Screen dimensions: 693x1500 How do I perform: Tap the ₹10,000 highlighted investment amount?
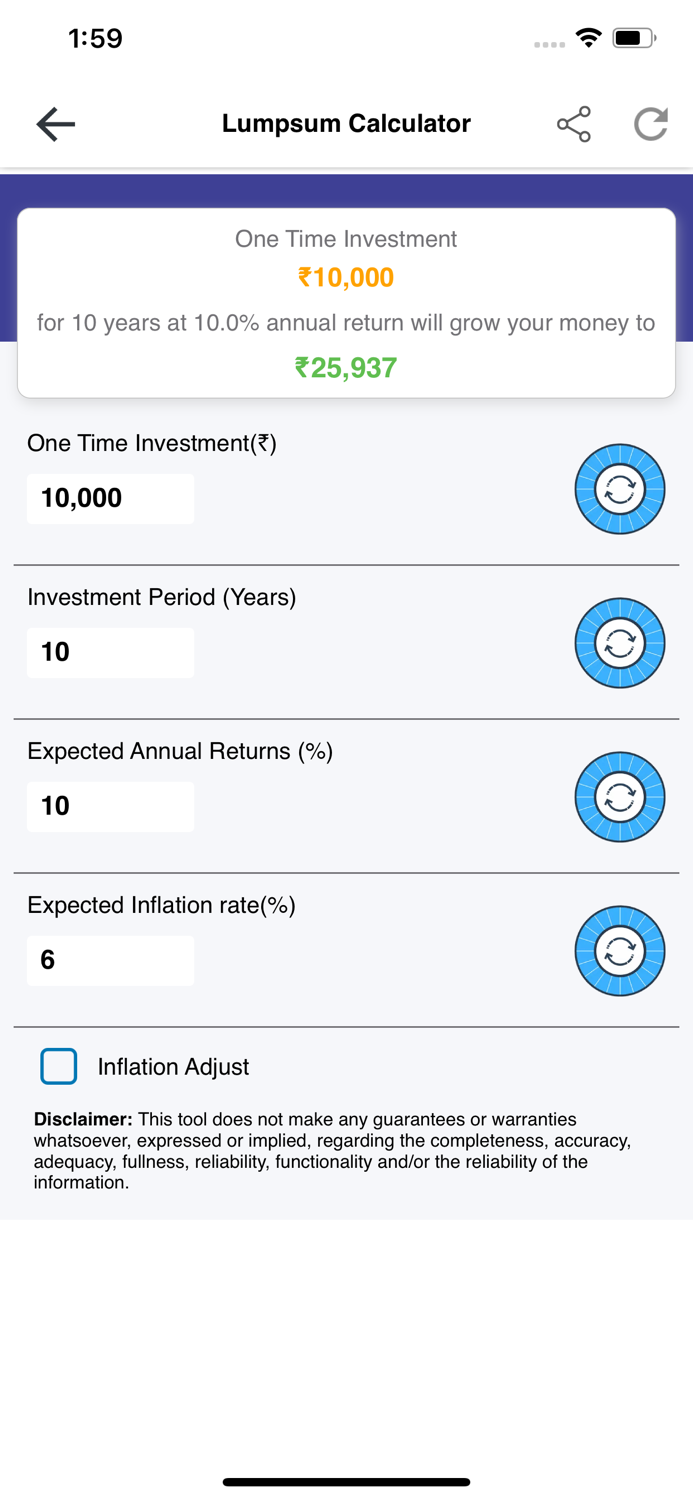click(x=346, y=277)
